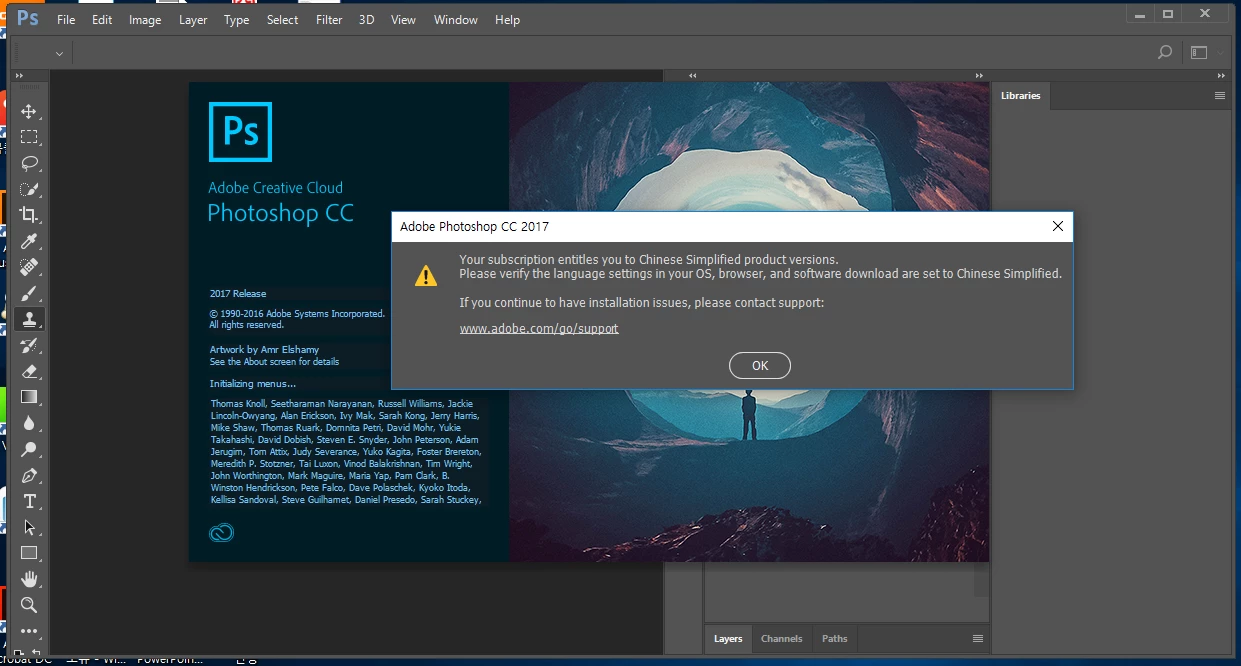
Task: Select the History Brush tool
Action: 29,345
